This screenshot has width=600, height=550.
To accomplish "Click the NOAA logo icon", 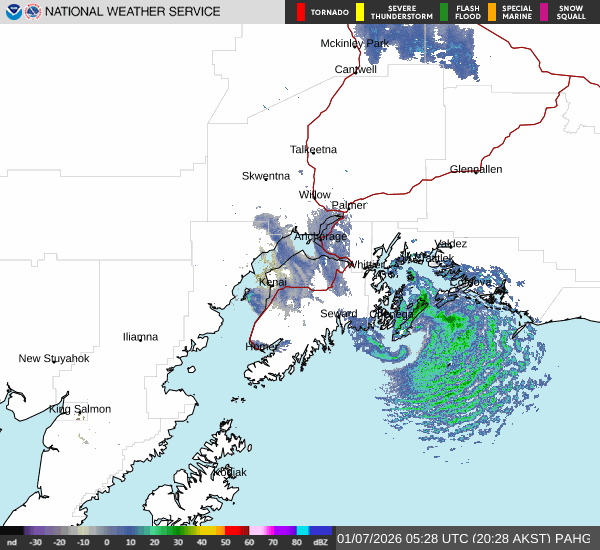I will [12, 12].
